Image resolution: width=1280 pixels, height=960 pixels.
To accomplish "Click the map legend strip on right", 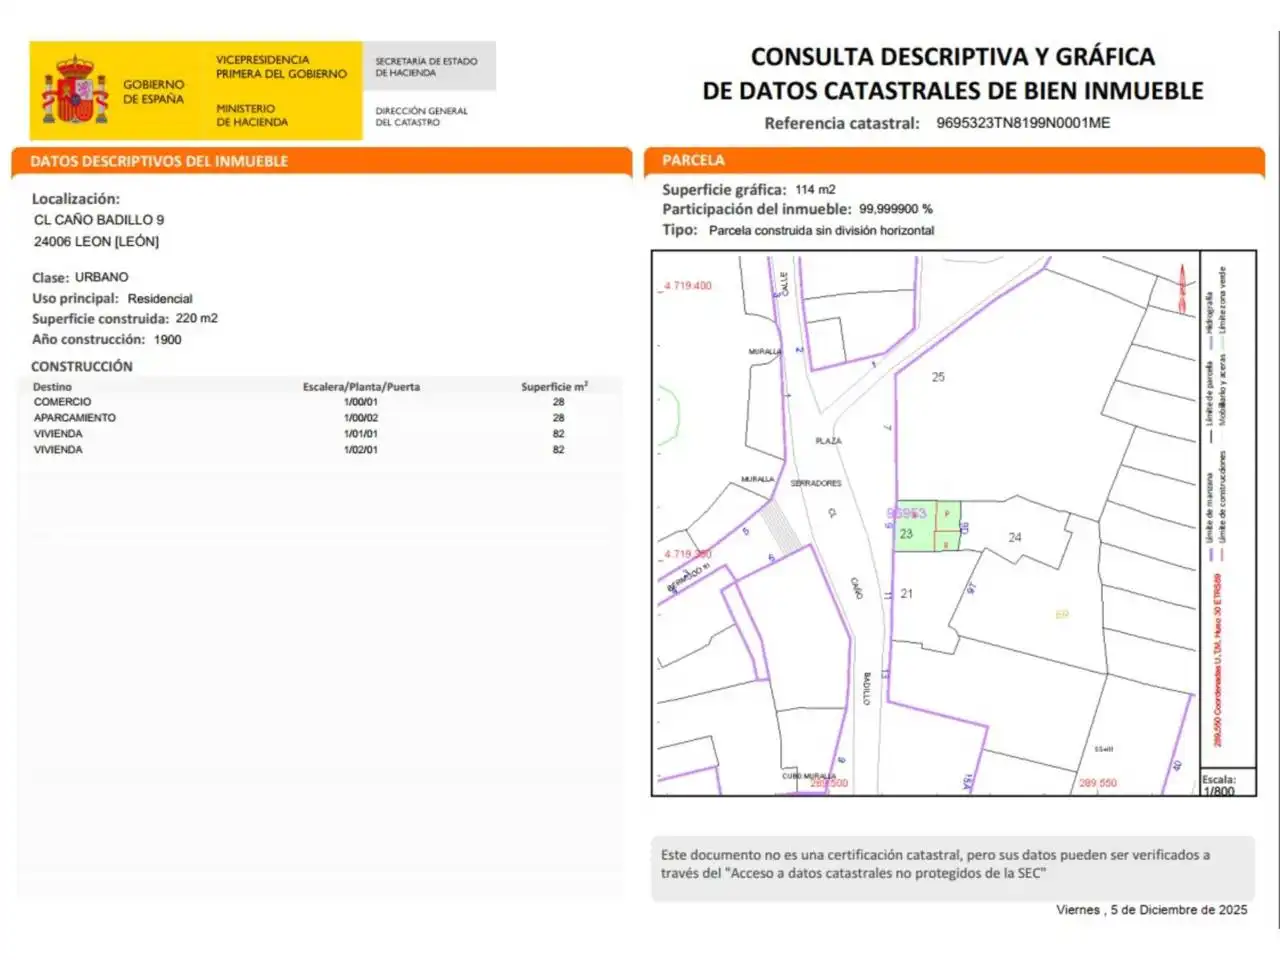I will 1228,508.
